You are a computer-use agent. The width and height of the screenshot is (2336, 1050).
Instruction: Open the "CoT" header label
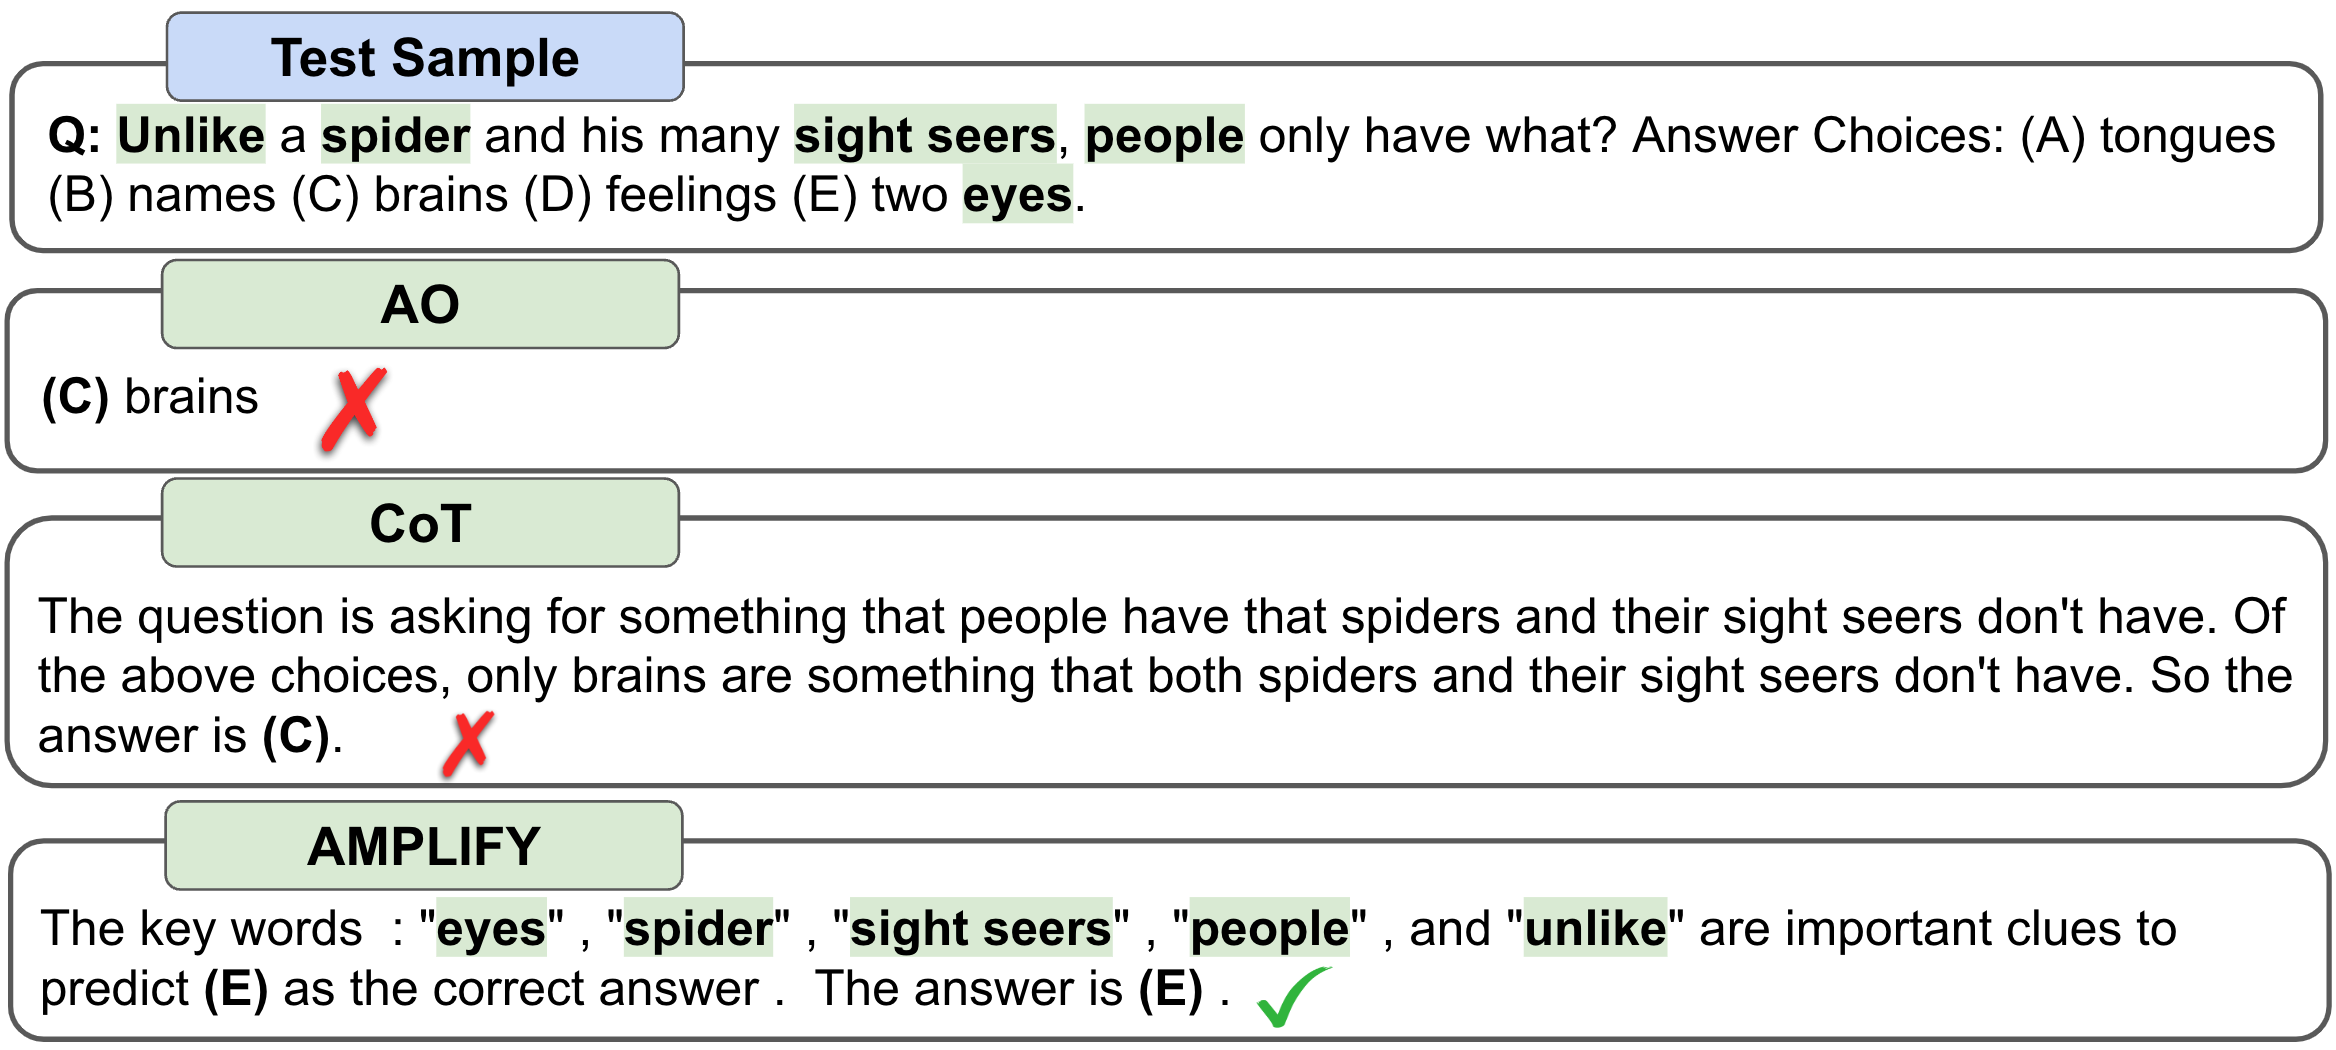point(420,524)
